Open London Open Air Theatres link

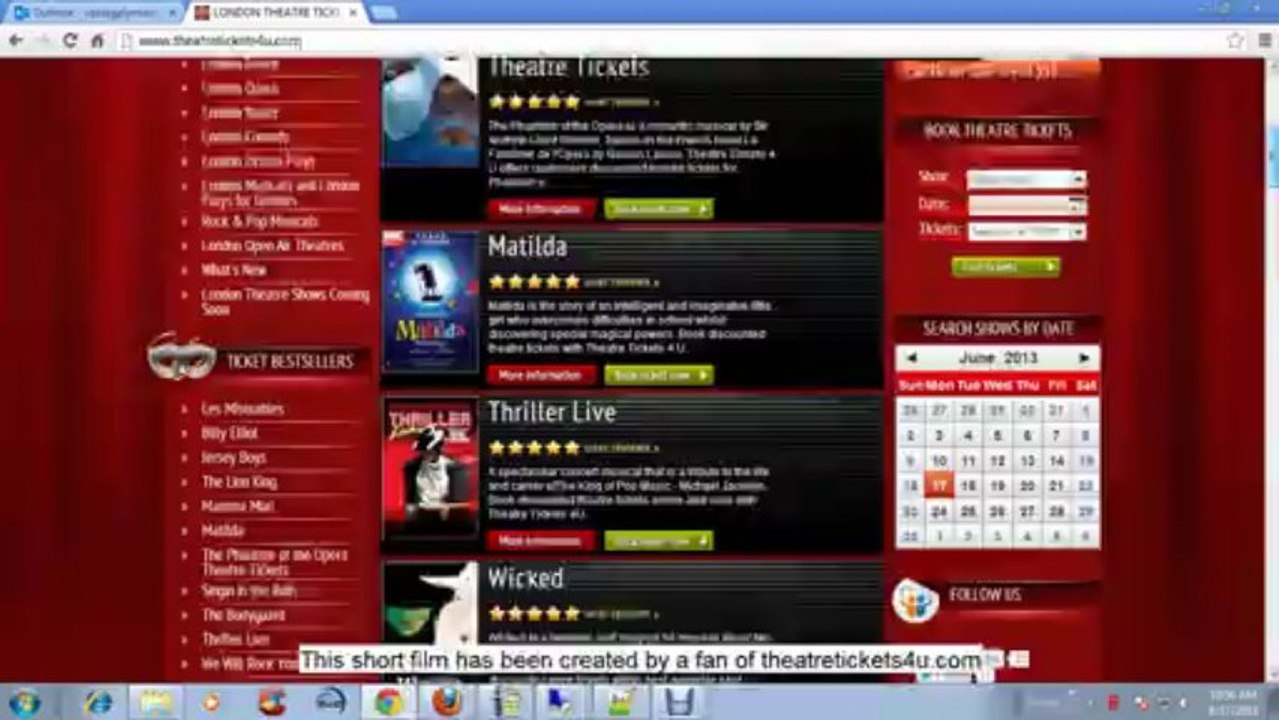click(x=272, y=246)
